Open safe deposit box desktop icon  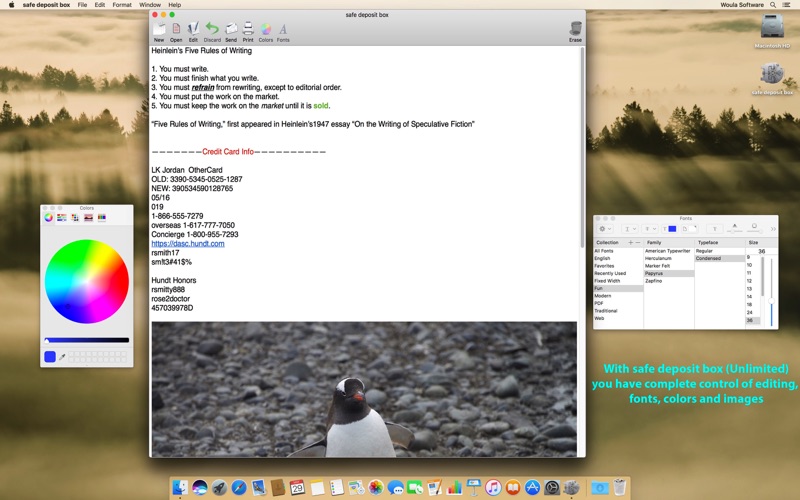click(772, 78)
